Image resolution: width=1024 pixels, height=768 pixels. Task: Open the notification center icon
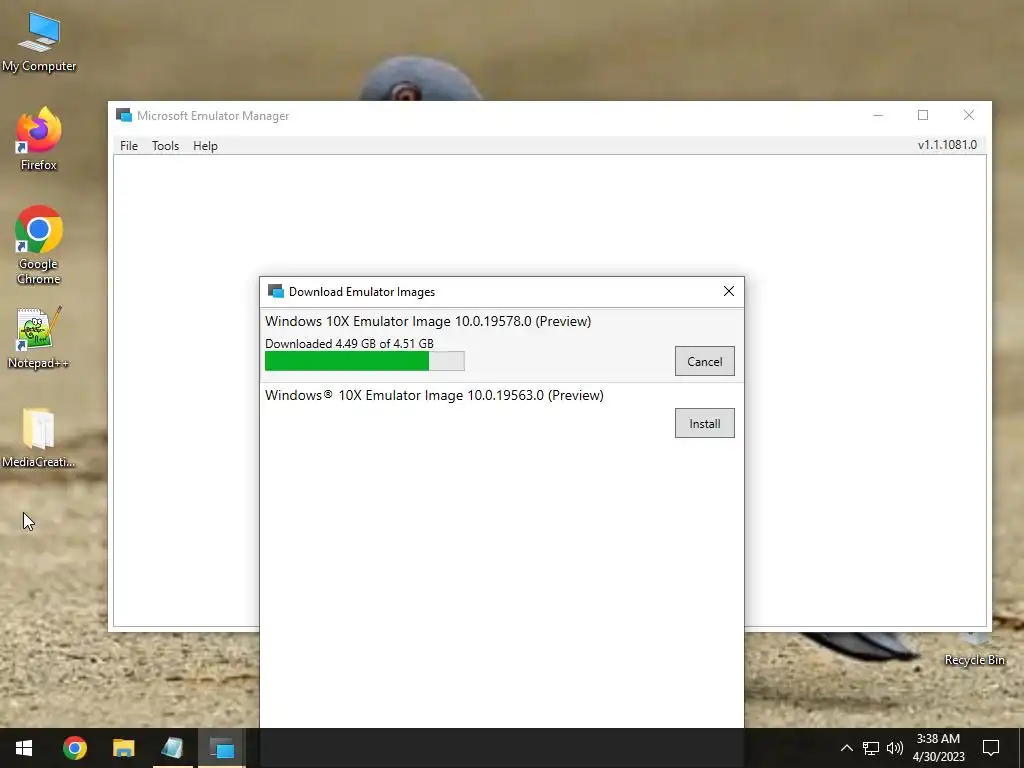(991, 748)
